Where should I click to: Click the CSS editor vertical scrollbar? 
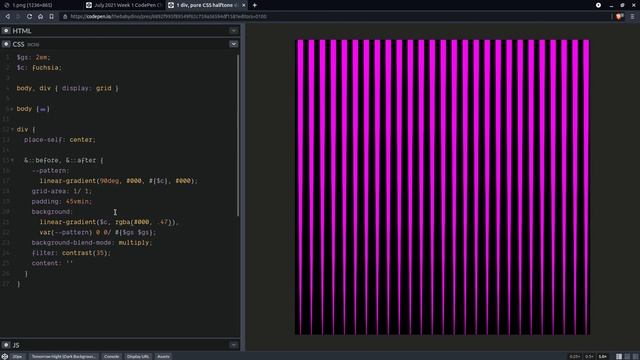click(x=238, y=135)
